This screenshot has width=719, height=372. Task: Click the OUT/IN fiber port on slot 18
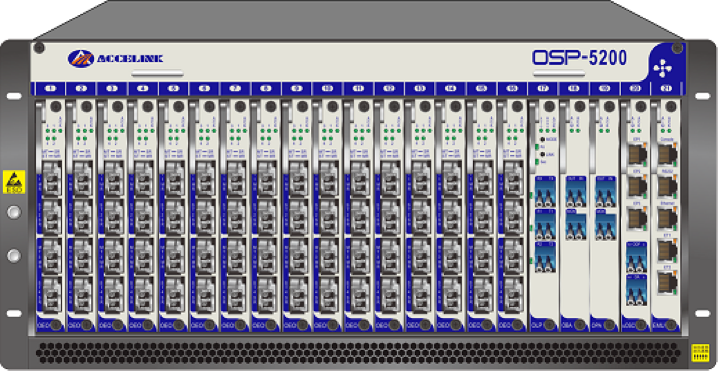pos(576,191)
